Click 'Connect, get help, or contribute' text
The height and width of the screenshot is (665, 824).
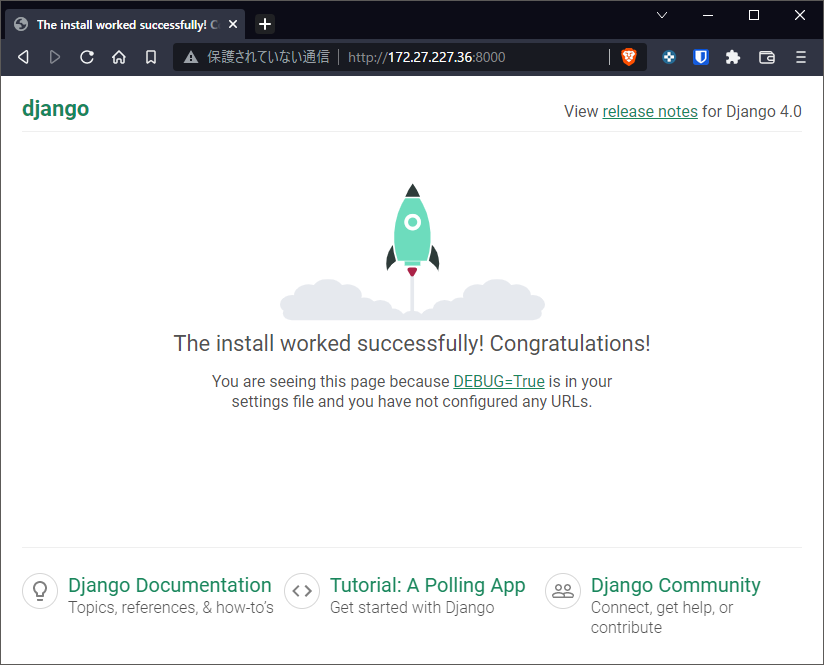pos(662,617)
